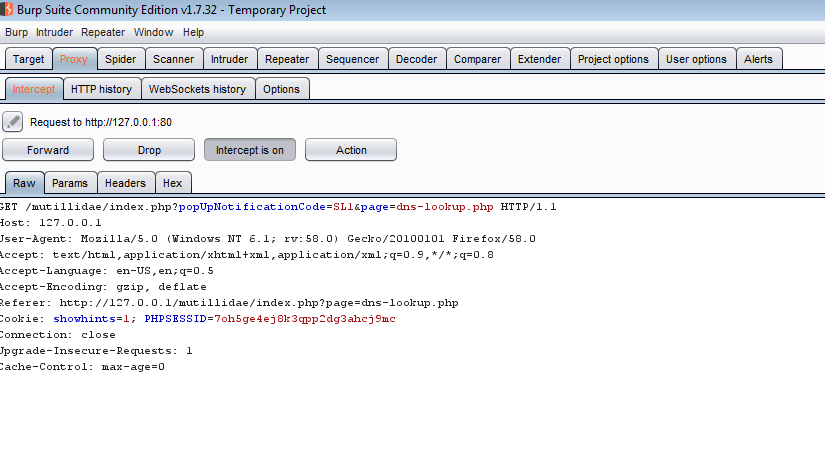
Task: Open the Action button menu
Action: (351, 150)
